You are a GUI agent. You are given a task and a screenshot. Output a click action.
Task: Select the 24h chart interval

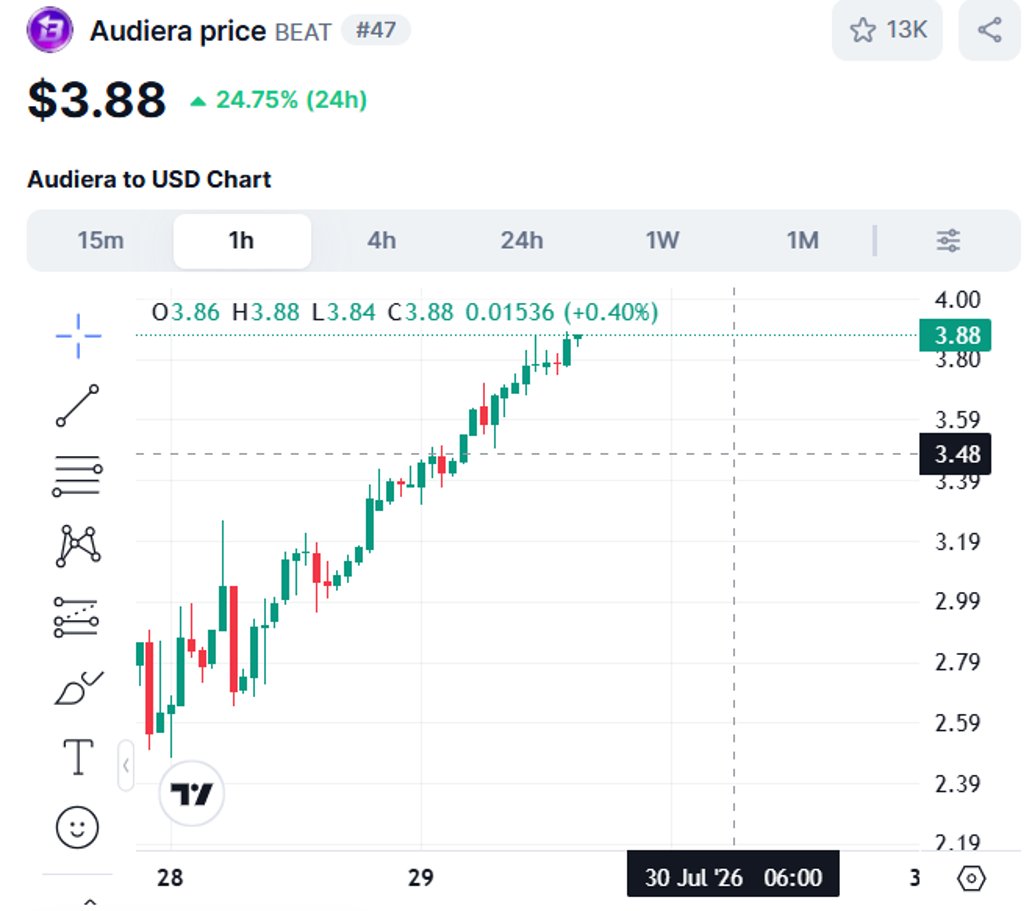pos(522,240)
